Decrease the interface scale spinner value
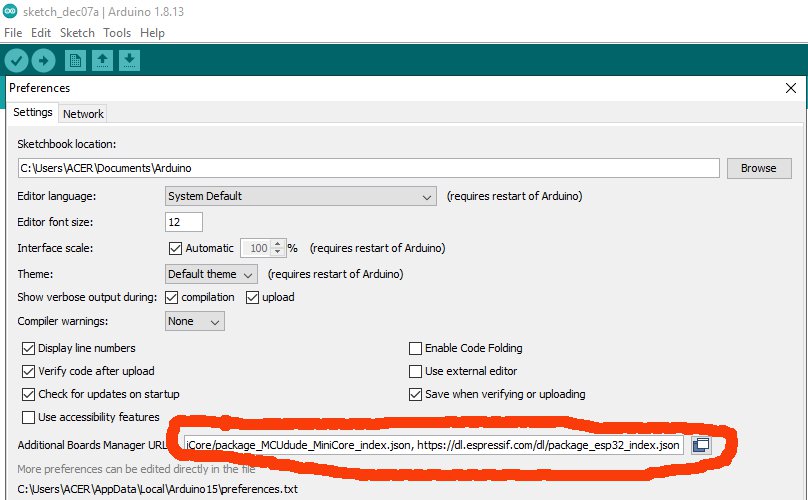 point(278,252)
